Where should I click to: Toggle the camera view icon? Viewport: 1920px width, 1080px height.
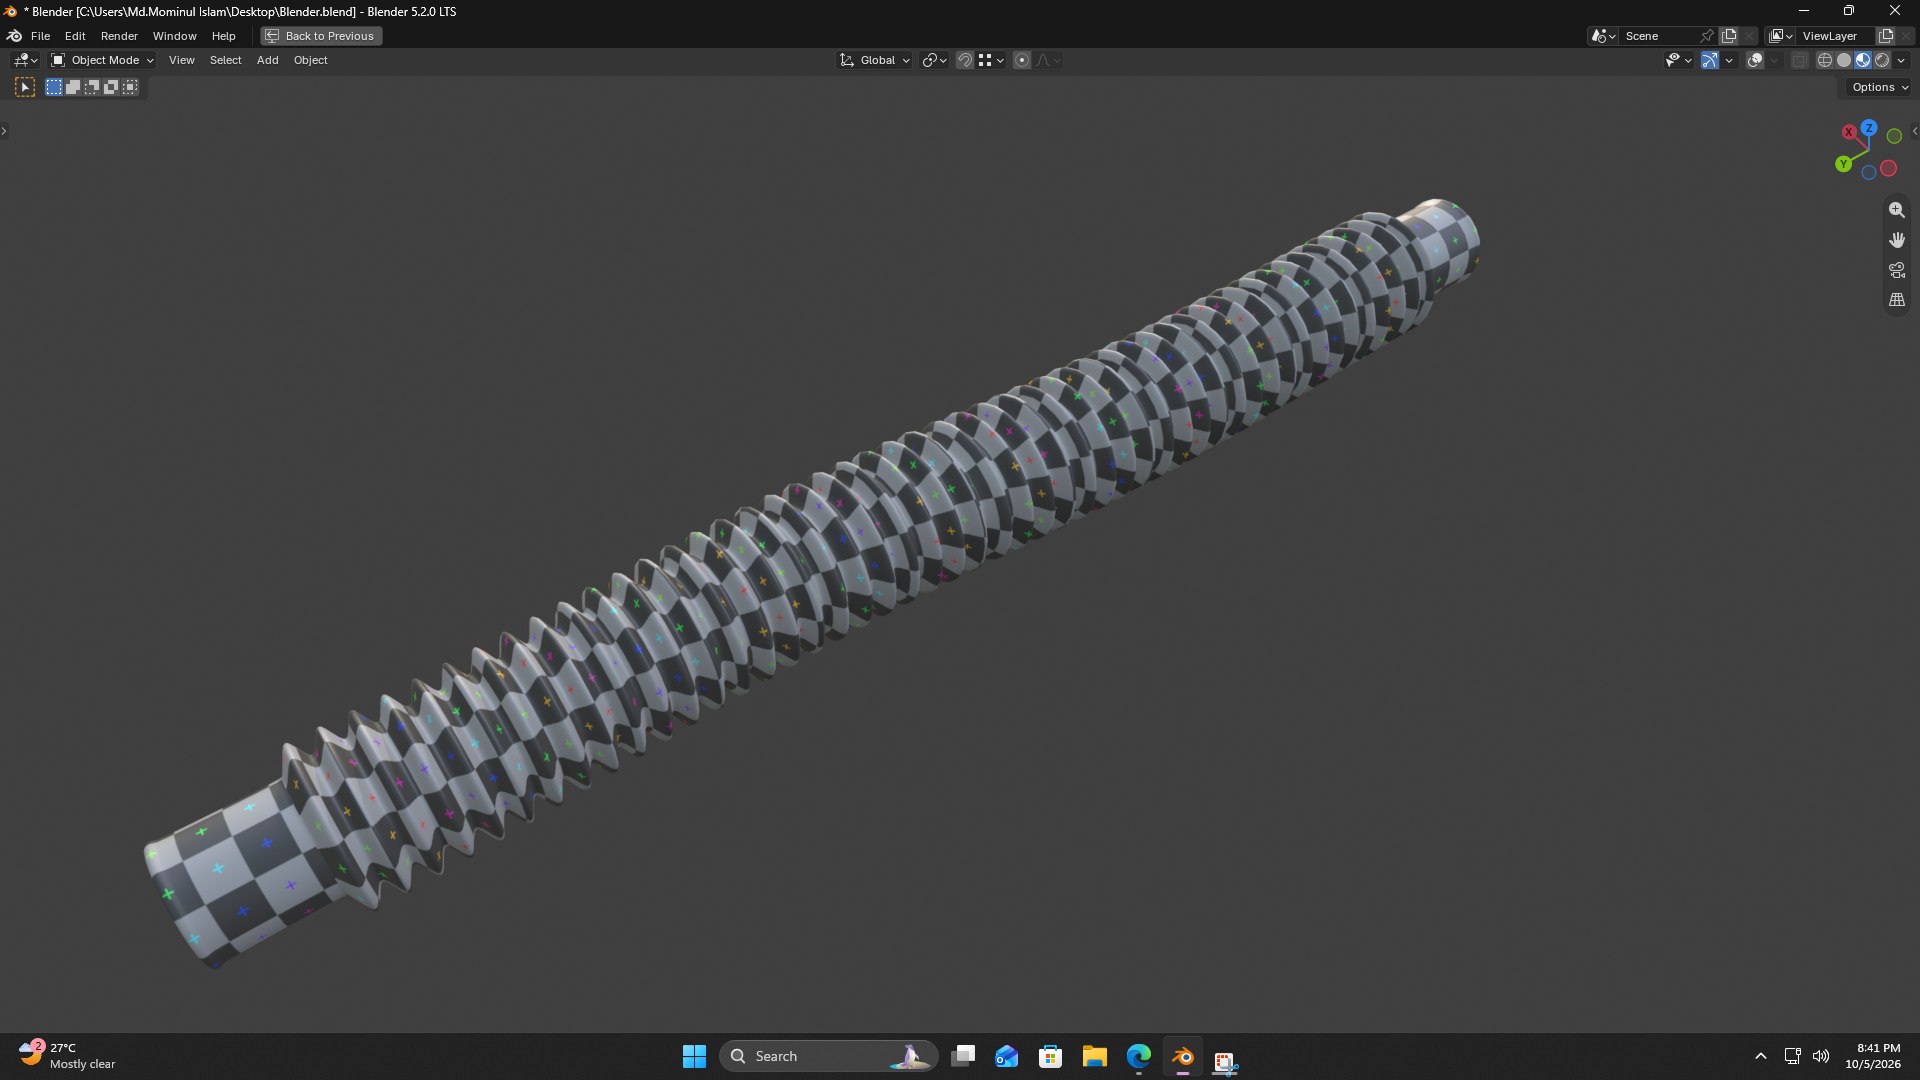point(1896,270)
